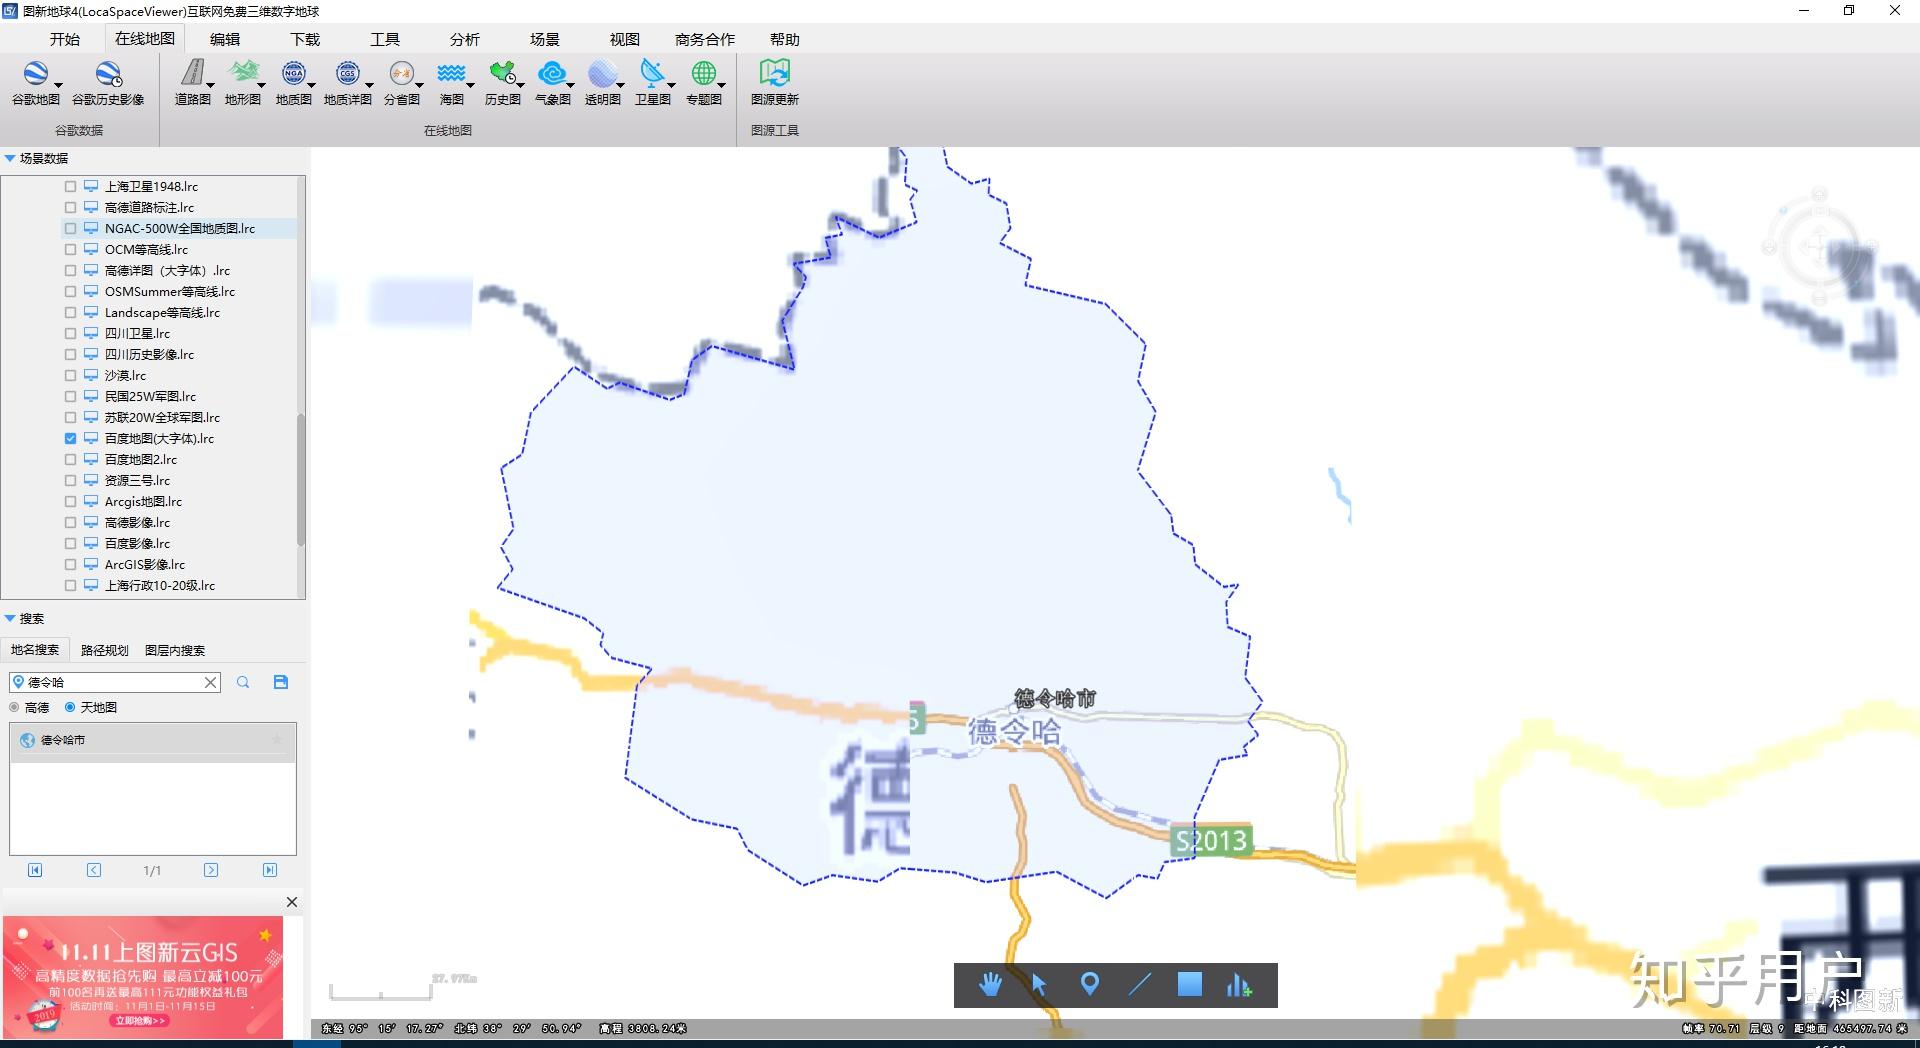1920x1048 pixels.
Task: Click the place name search field
Action: 114,682
